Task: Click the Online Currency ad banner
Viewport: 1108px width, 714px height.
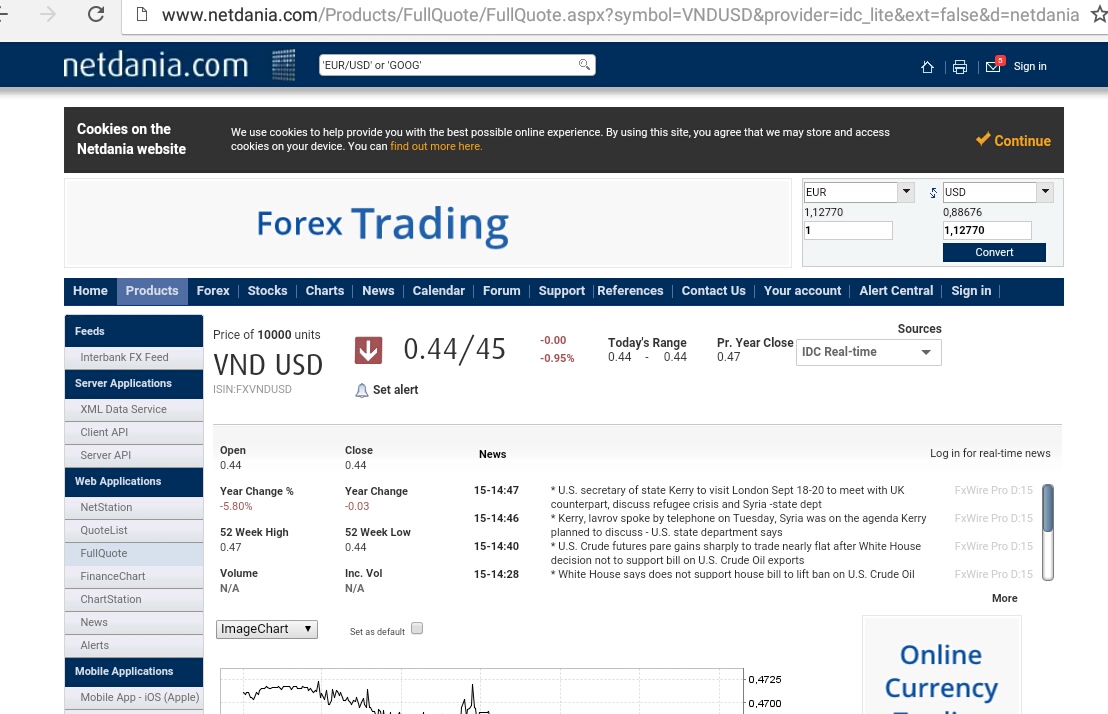Action: (941, 666)
